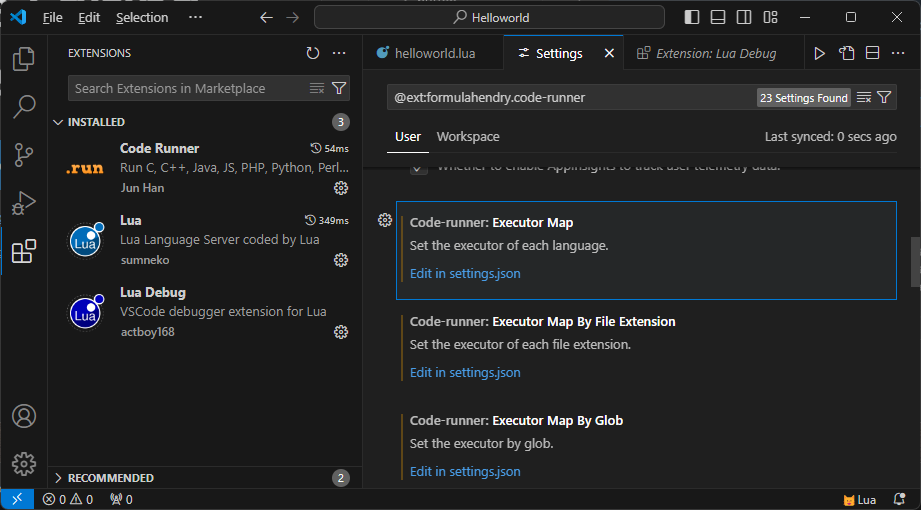Edit Executor Map By Glob in settings.json

coord(465,471)
